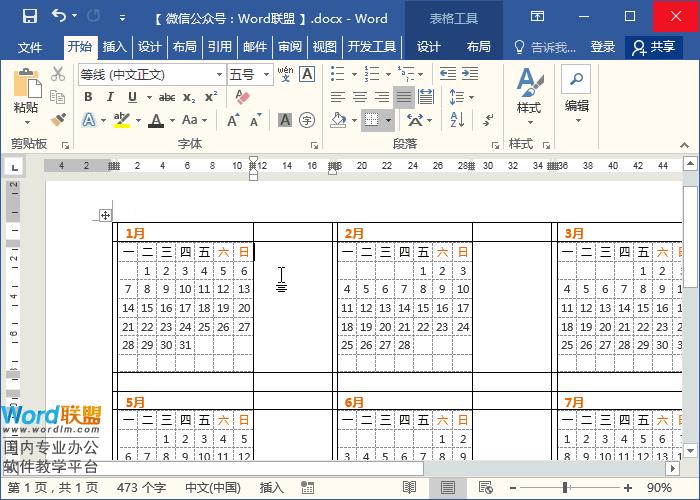Sort table contents A to Z

(x=457, y=120)
